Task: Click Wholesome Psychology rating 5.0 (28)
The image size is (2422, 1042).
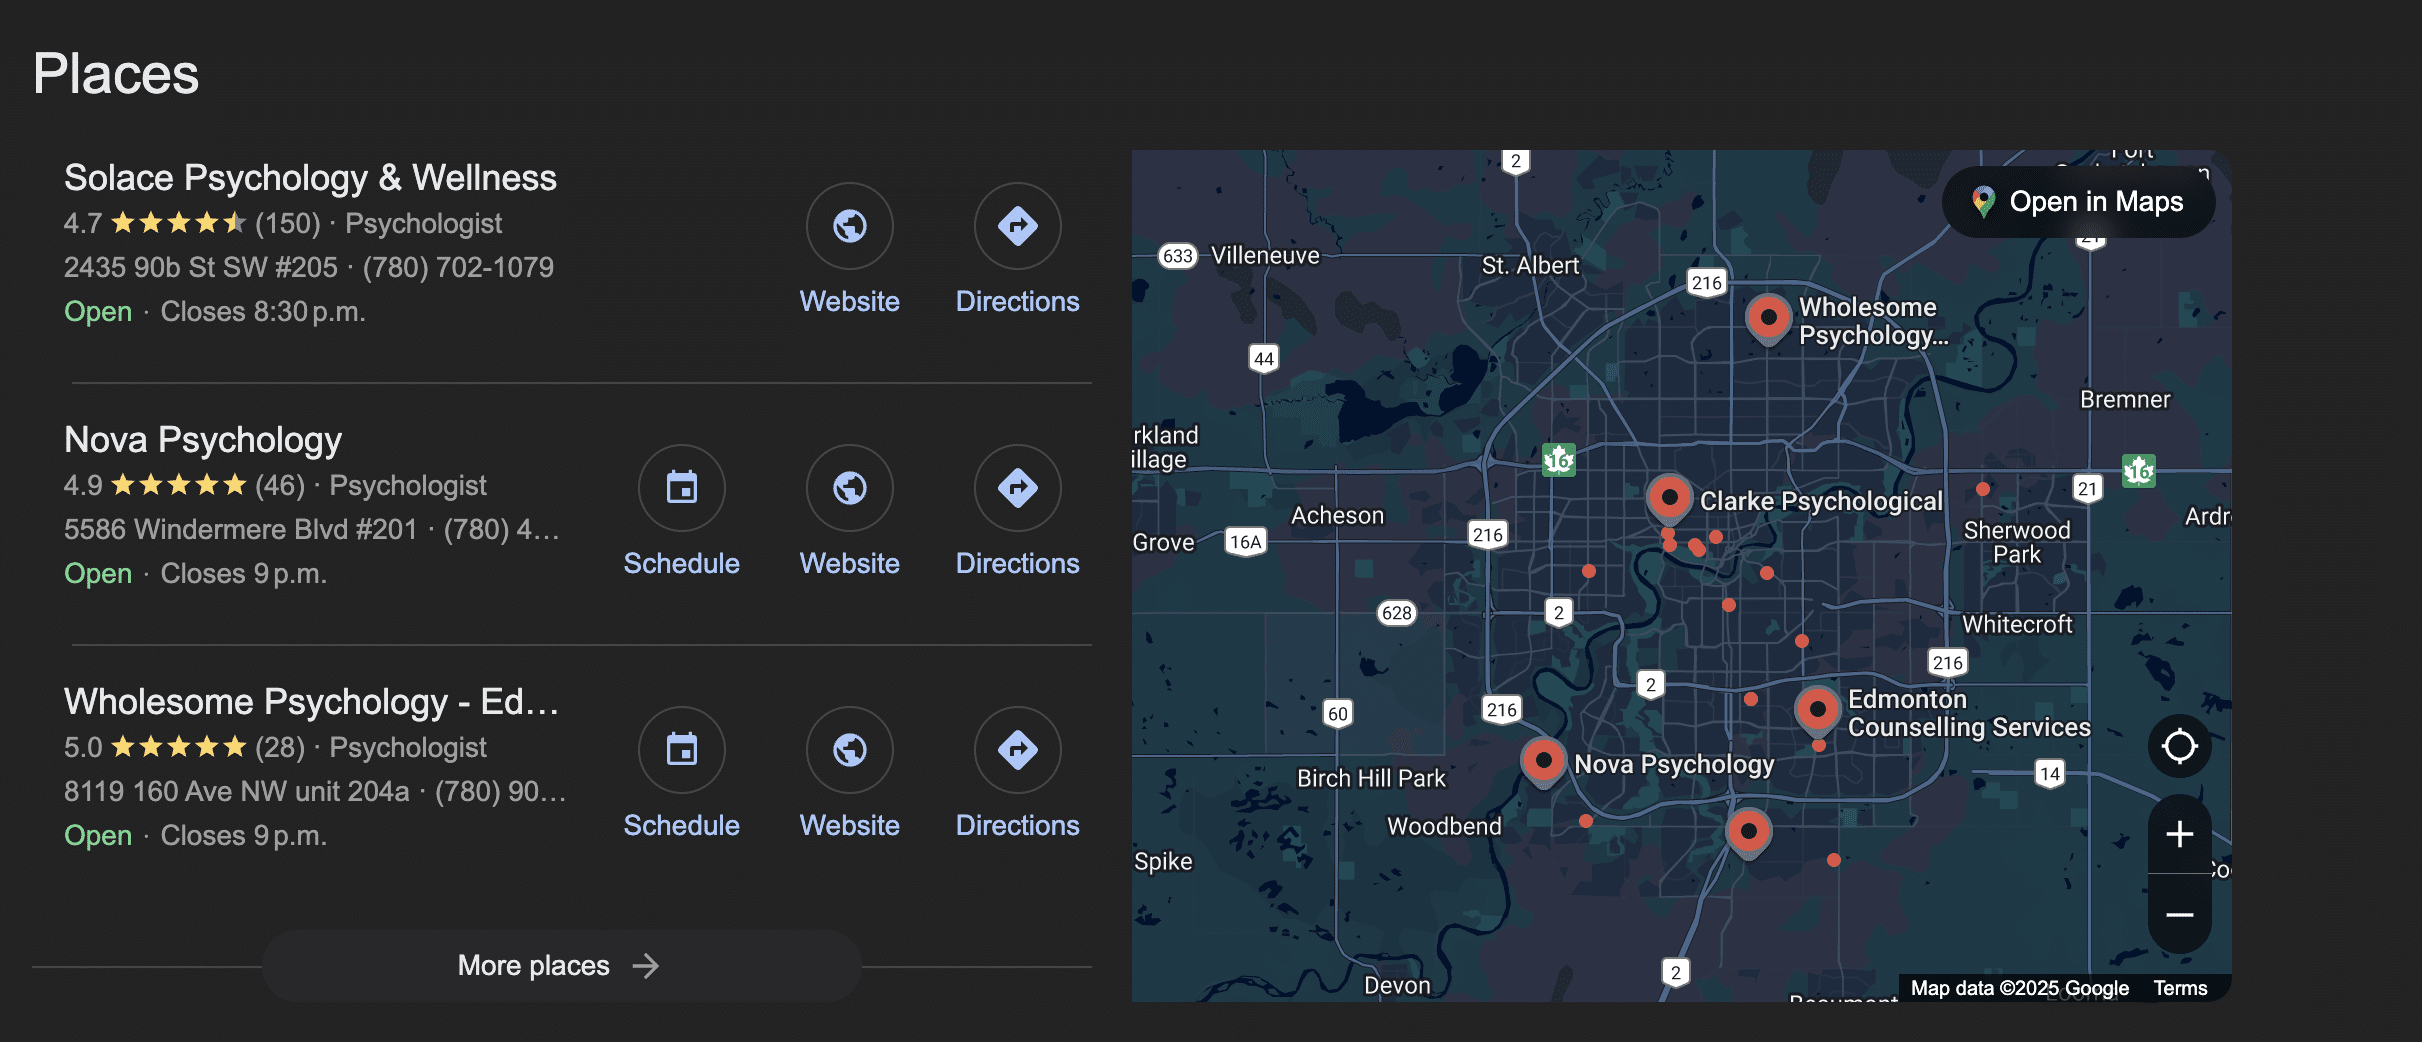Action: pyautogui.click(x=184, y=748)
